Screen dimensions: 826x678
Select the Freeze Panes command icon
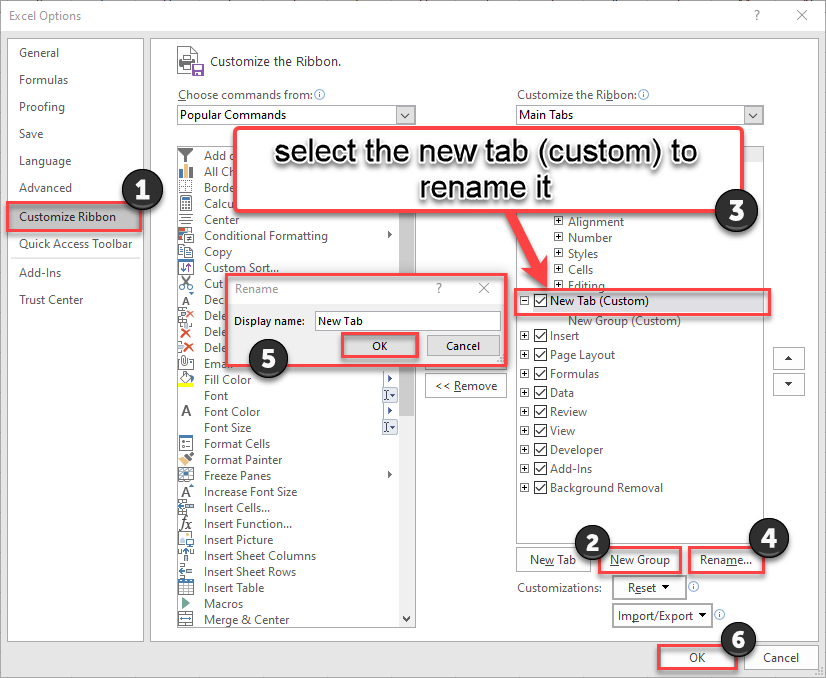pos(186,475)
